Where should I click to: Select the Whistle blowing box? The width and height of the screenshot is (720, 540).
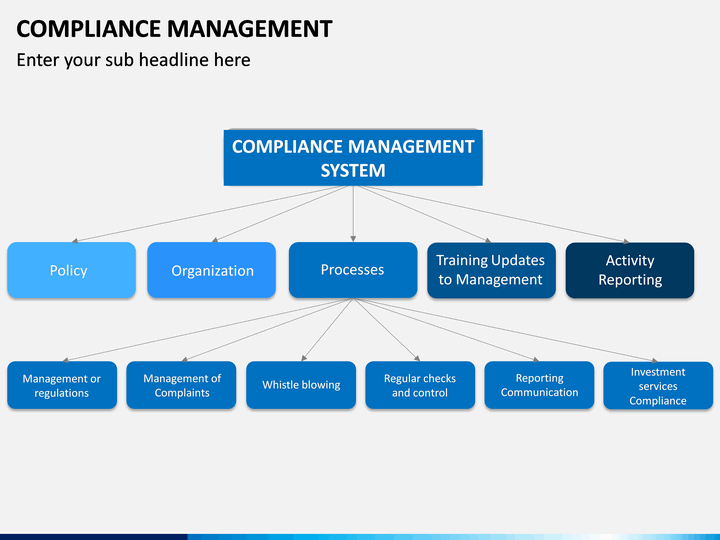click(301, 385)
